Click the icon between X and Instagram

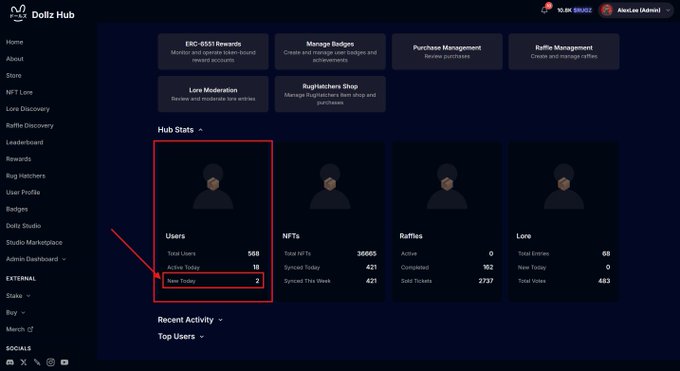37,362
